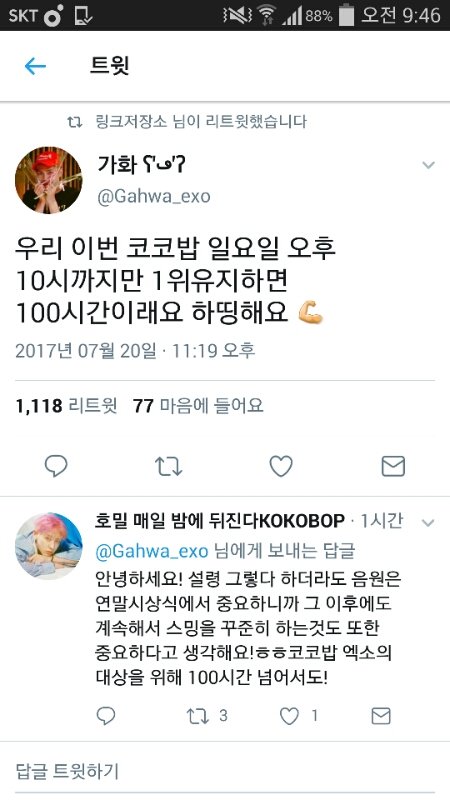Tap the battery icon in status bar
The width and height of the screenshot is (450, 800).
point(347,15)
